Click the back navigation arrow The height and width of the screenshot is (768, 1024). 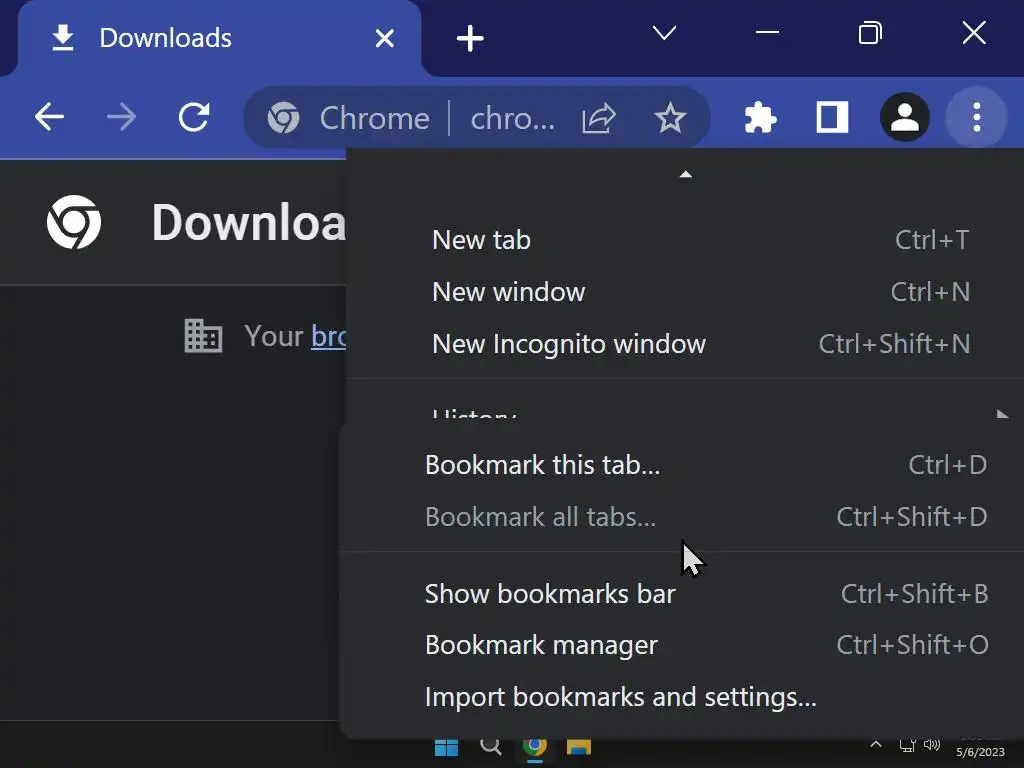[50, 118]
